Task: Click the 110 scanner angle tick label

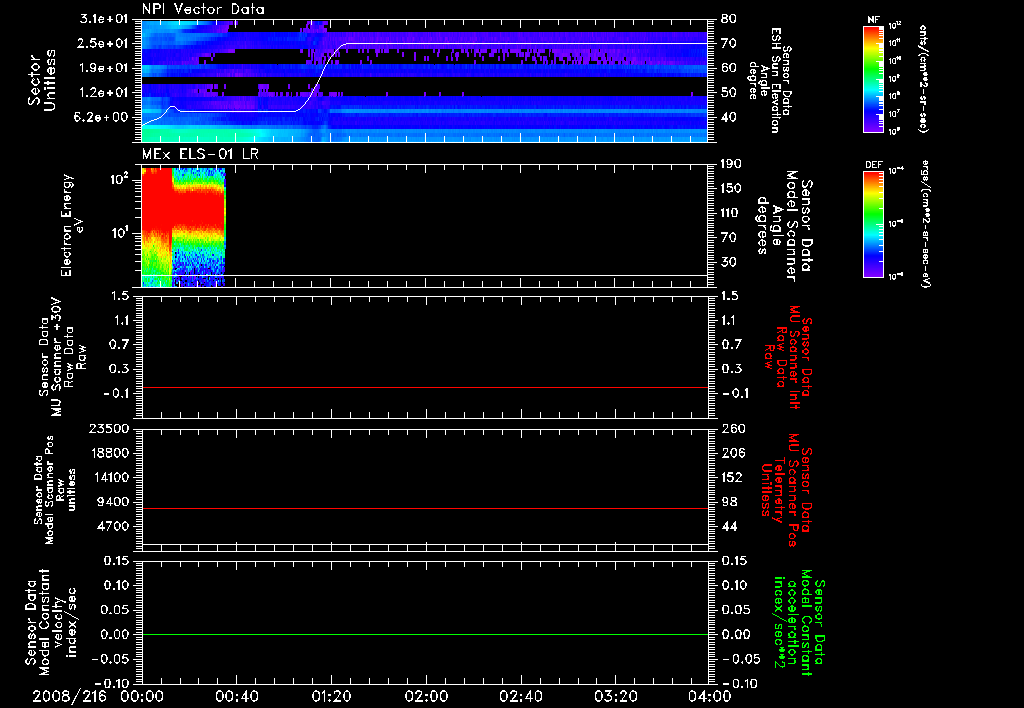Action: point(731,213)
